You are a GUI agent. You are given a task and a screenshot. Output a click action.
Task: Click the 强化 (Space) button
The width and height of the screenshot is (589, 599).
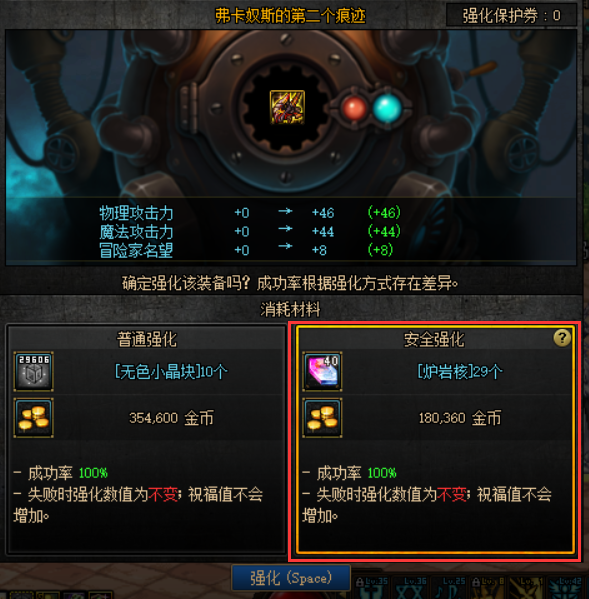pyautogui.click(x=291, y=578)
